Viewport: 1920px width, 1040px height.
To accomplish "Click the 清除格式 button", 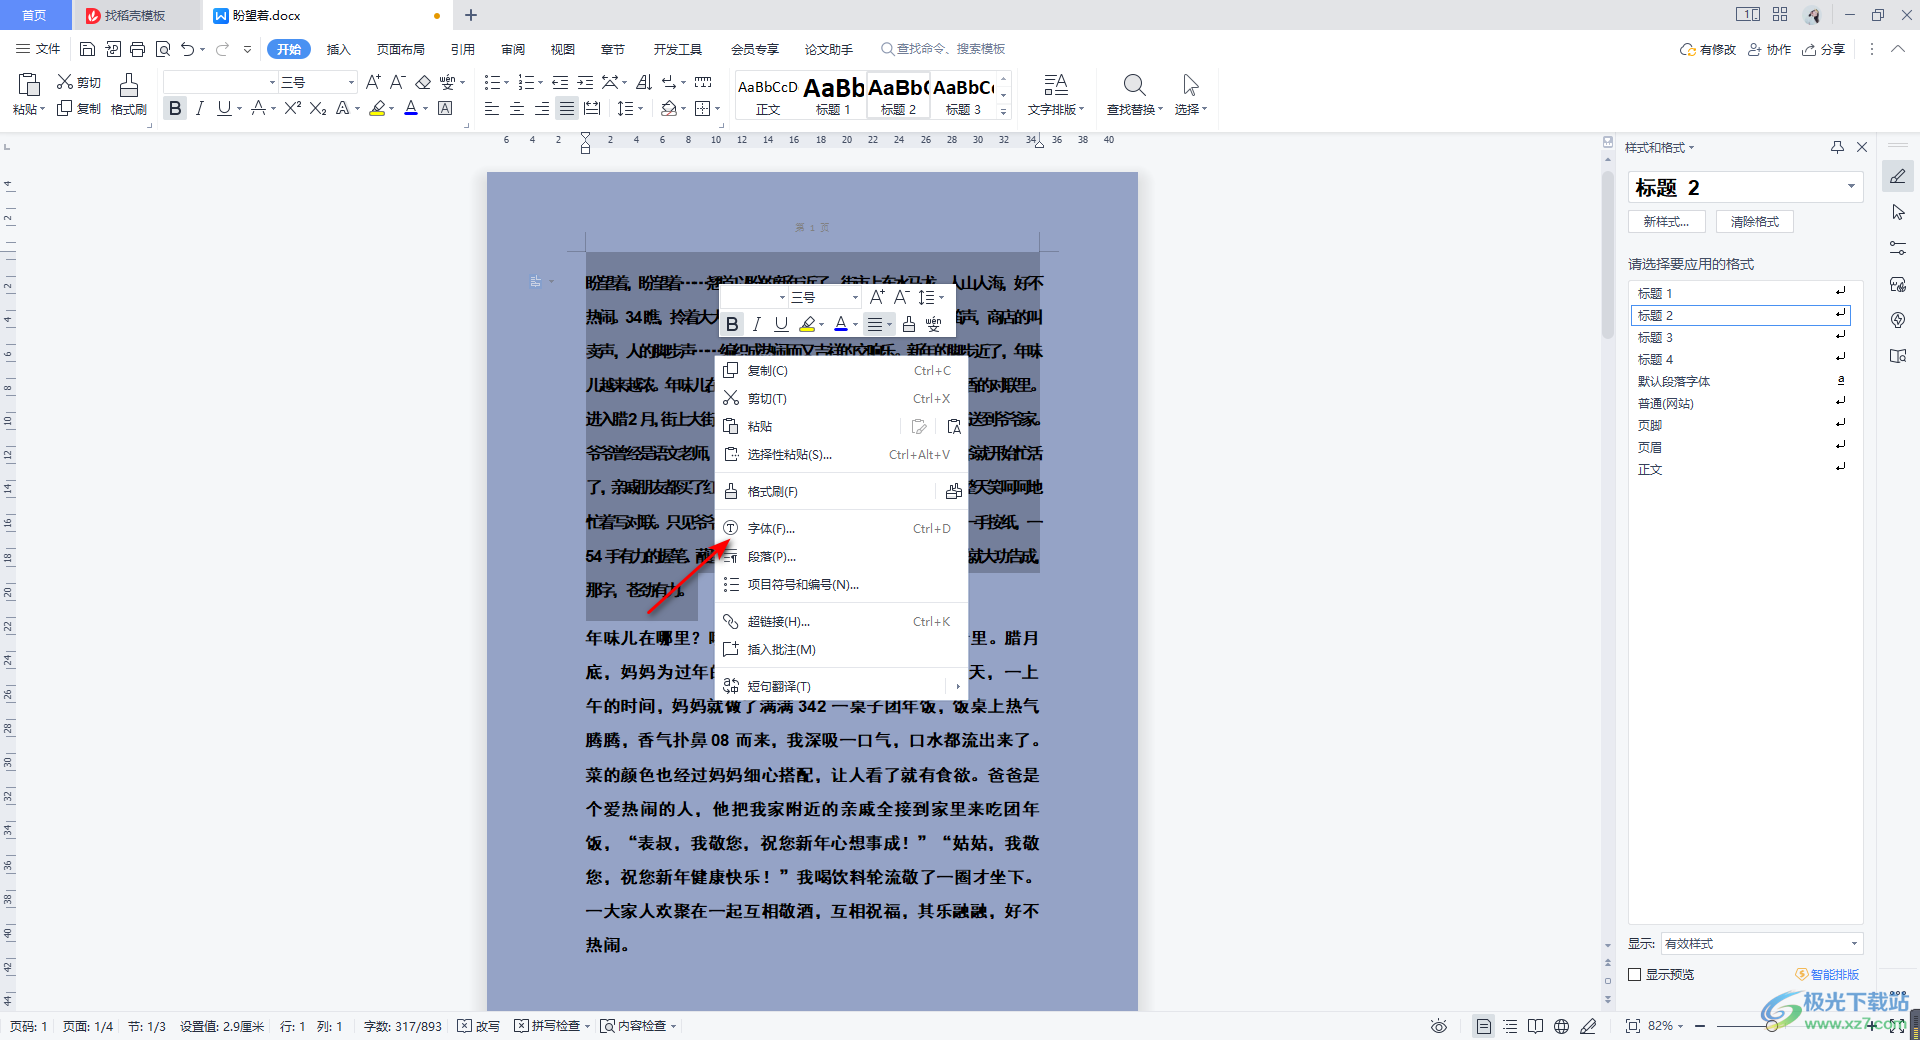I will [1755, 221].
